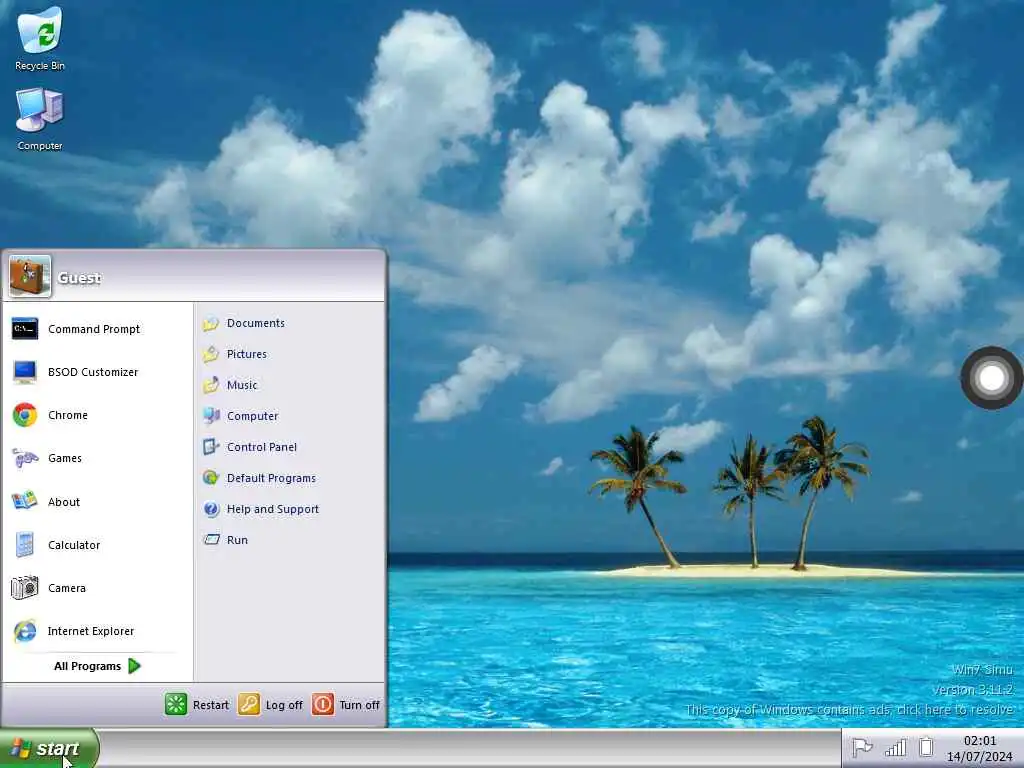Click the All Programs label

88,666
